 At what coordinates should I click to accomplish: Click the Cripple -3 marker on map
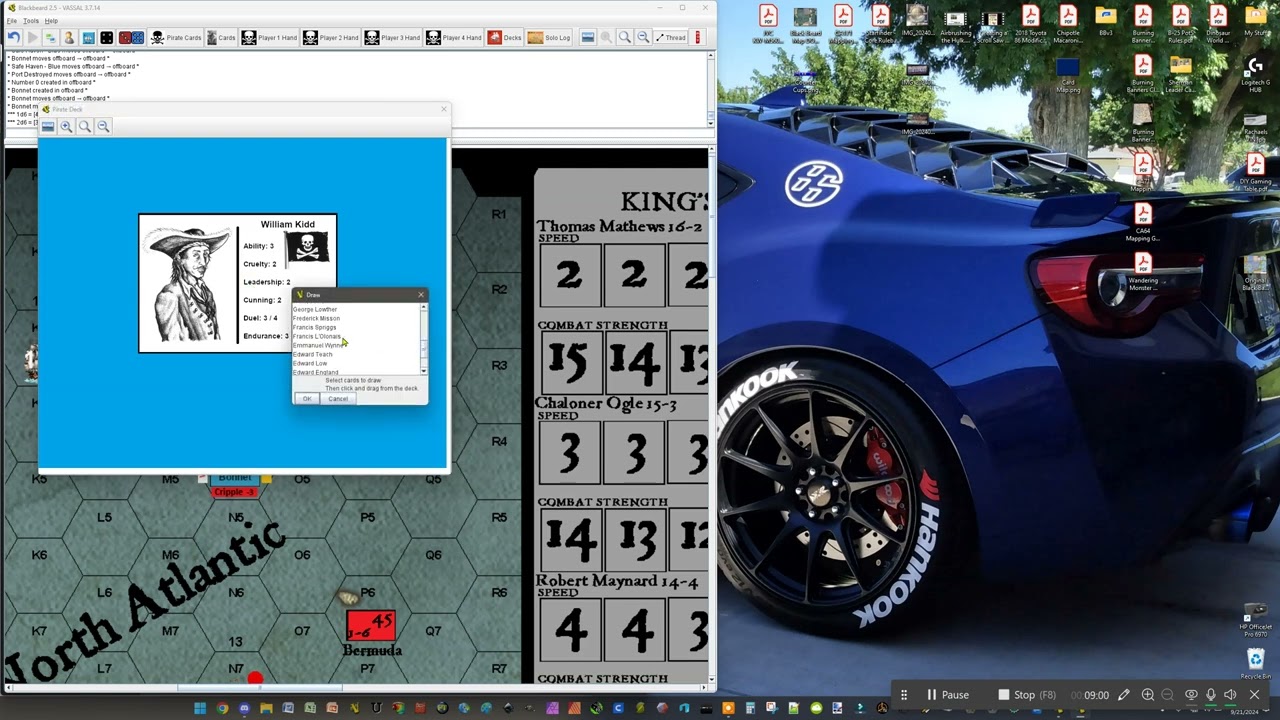[x=235, y=492]
